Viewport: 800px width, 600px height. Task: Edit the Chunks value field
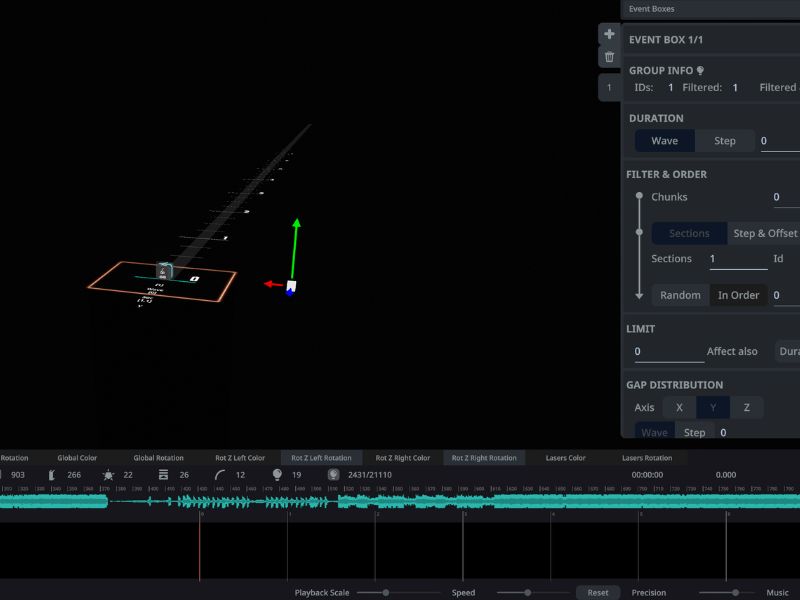pos(786,197)
